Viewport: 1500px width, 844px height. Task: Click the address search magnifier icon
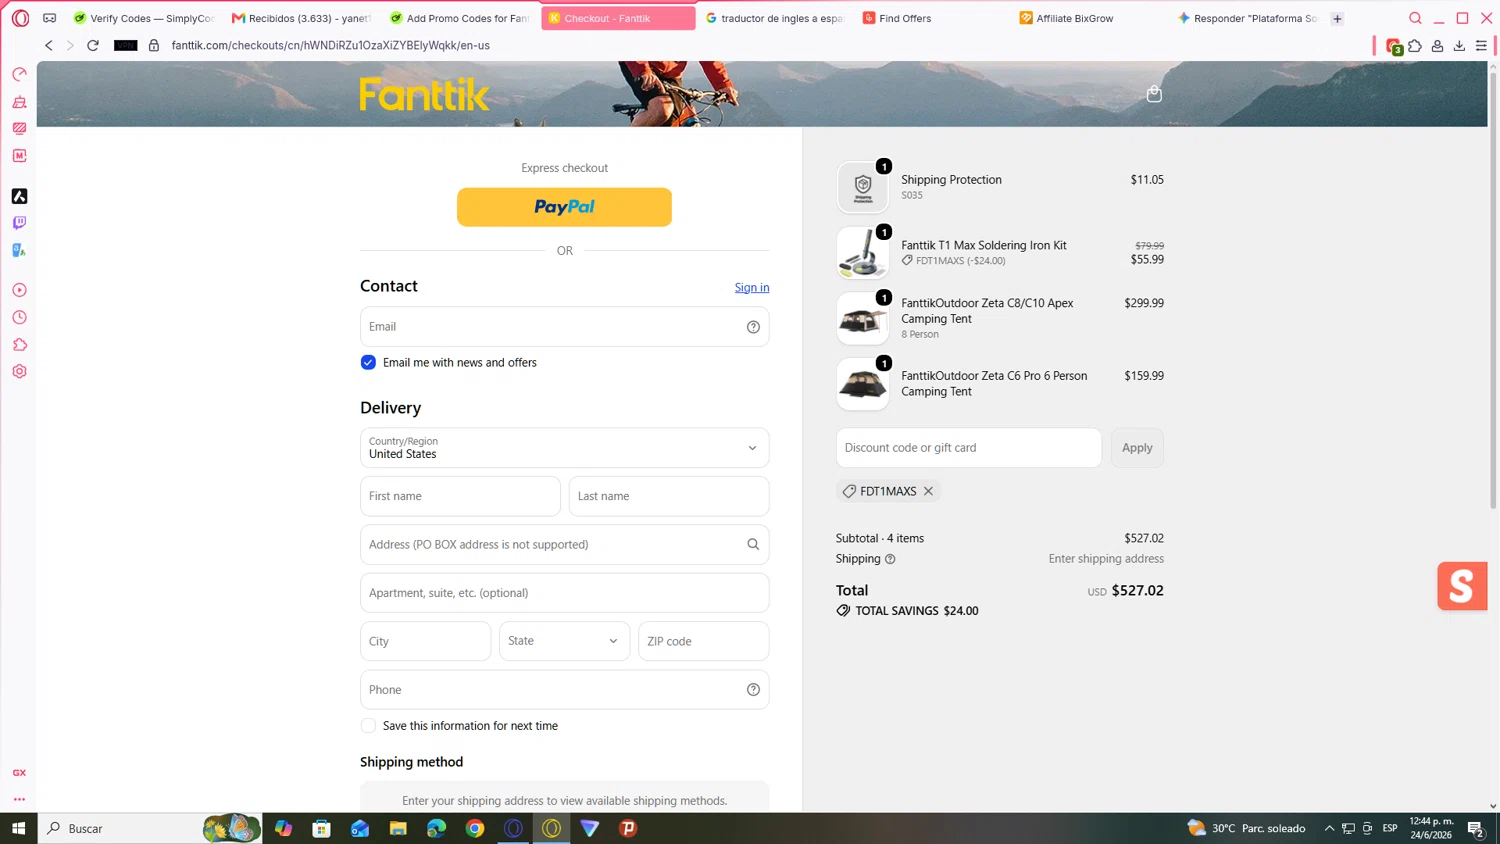[x=753, y=544]
